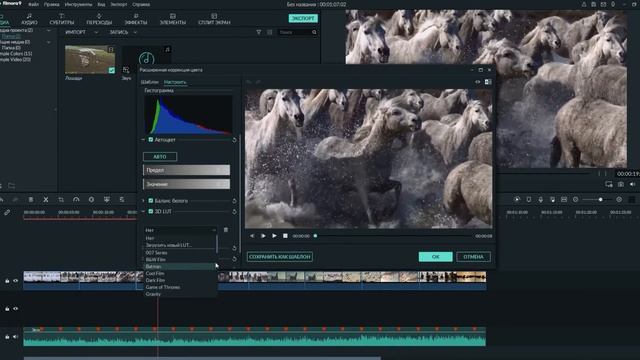Click the record voiceover microphone icon above timeline
The width and height of the screenshot is (640, 360).
click(x=540, y=200)
